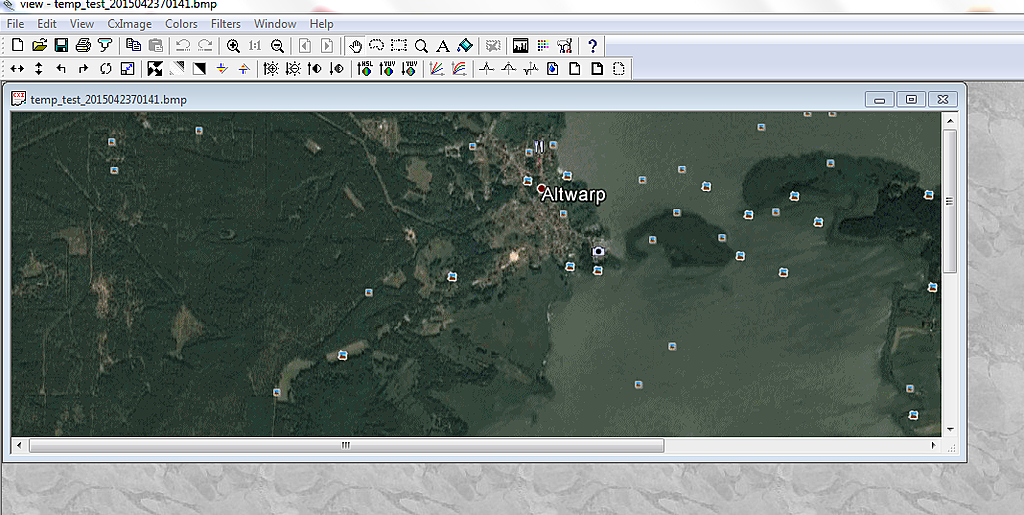The height and width of the screenshot is (515, 1024).
Task: Open the Window menu
Action: [275, 23]
